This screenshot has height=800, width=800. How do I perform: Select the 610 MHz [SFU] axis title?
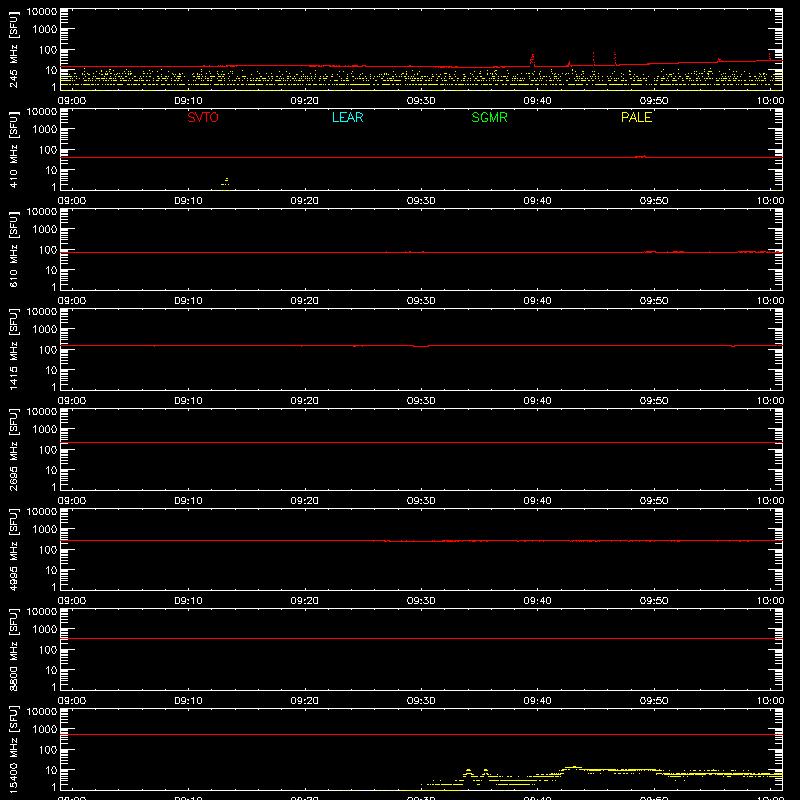coord(13,250)
